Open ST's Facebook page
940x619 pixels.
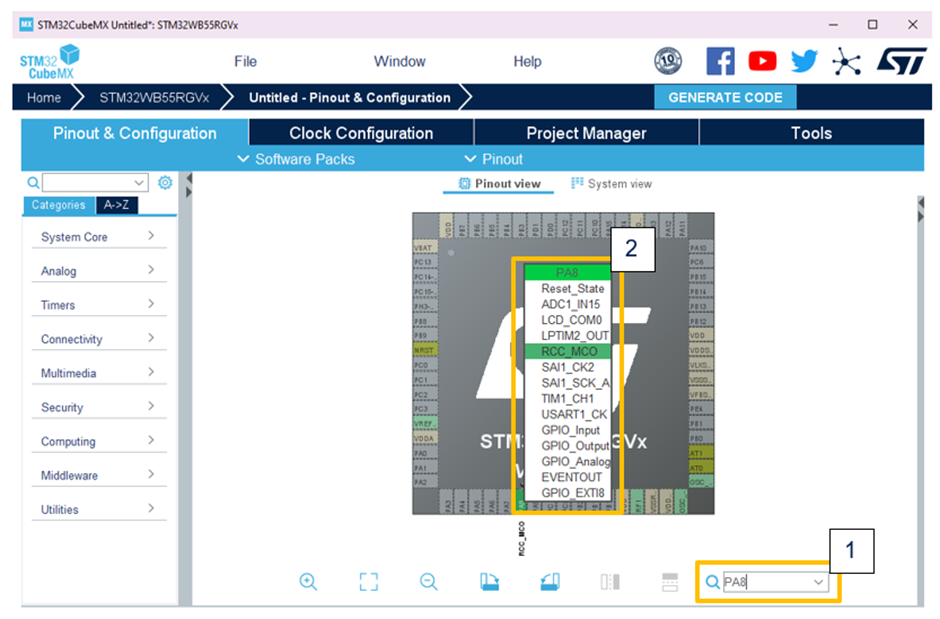point(720,60)
